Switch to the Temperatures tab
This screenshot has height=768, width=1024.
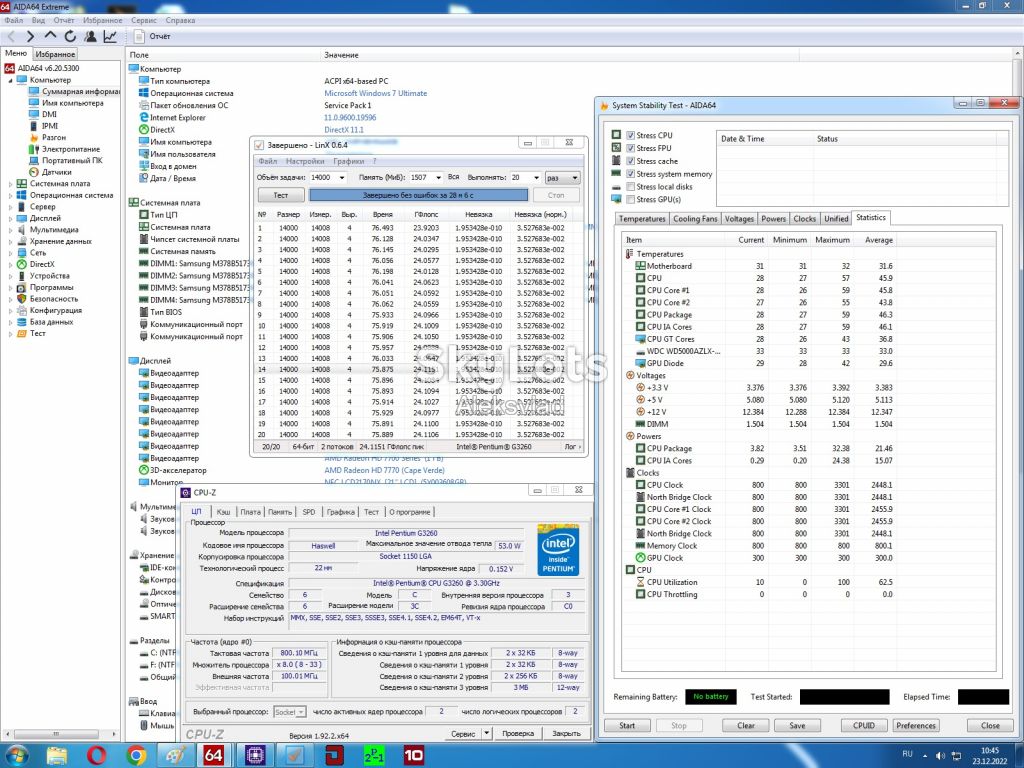click(x=642, y=219)
